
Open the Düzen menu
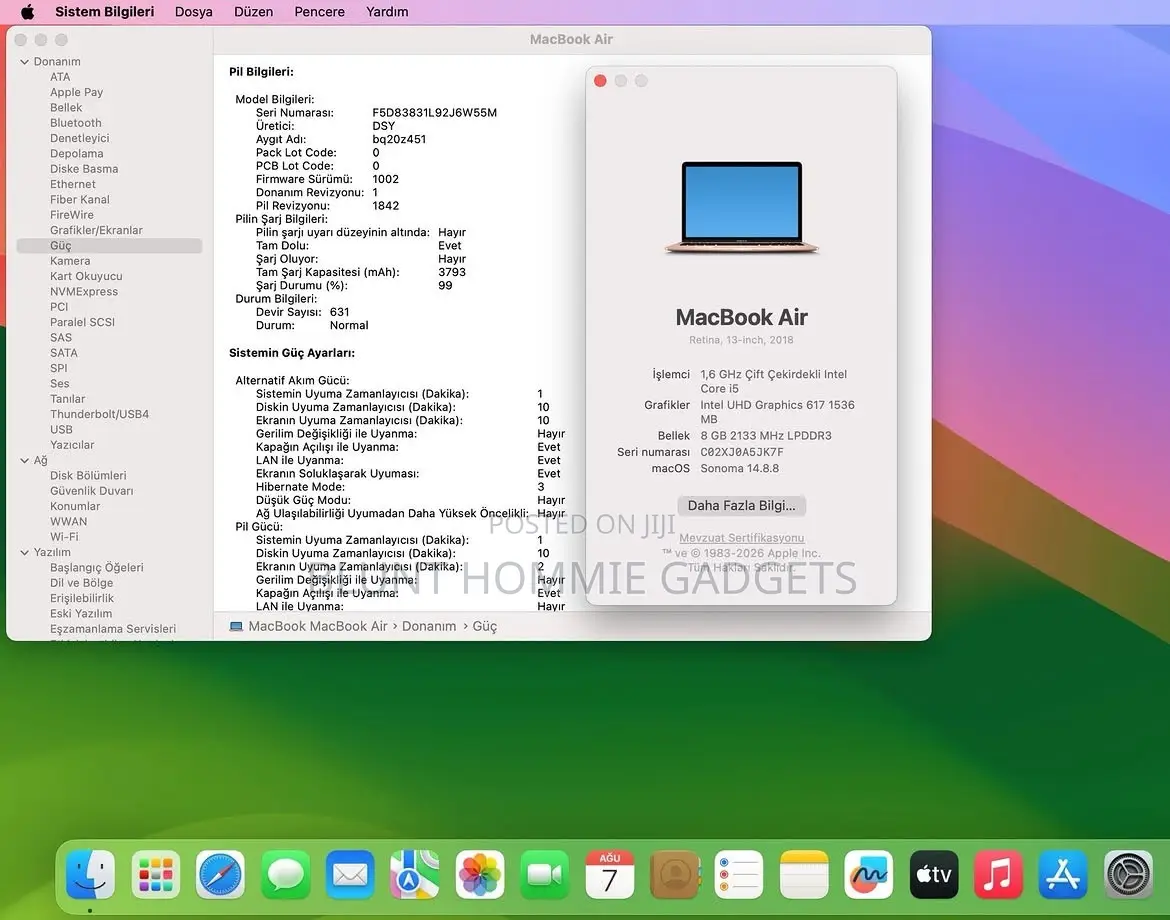pos(254,11)
